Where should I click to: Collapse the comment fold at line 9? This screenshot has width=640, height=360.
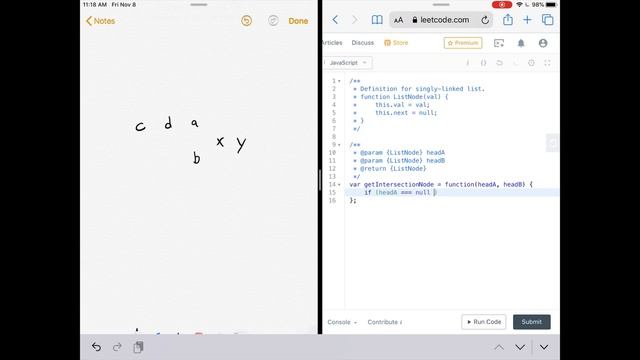point(339,145)
